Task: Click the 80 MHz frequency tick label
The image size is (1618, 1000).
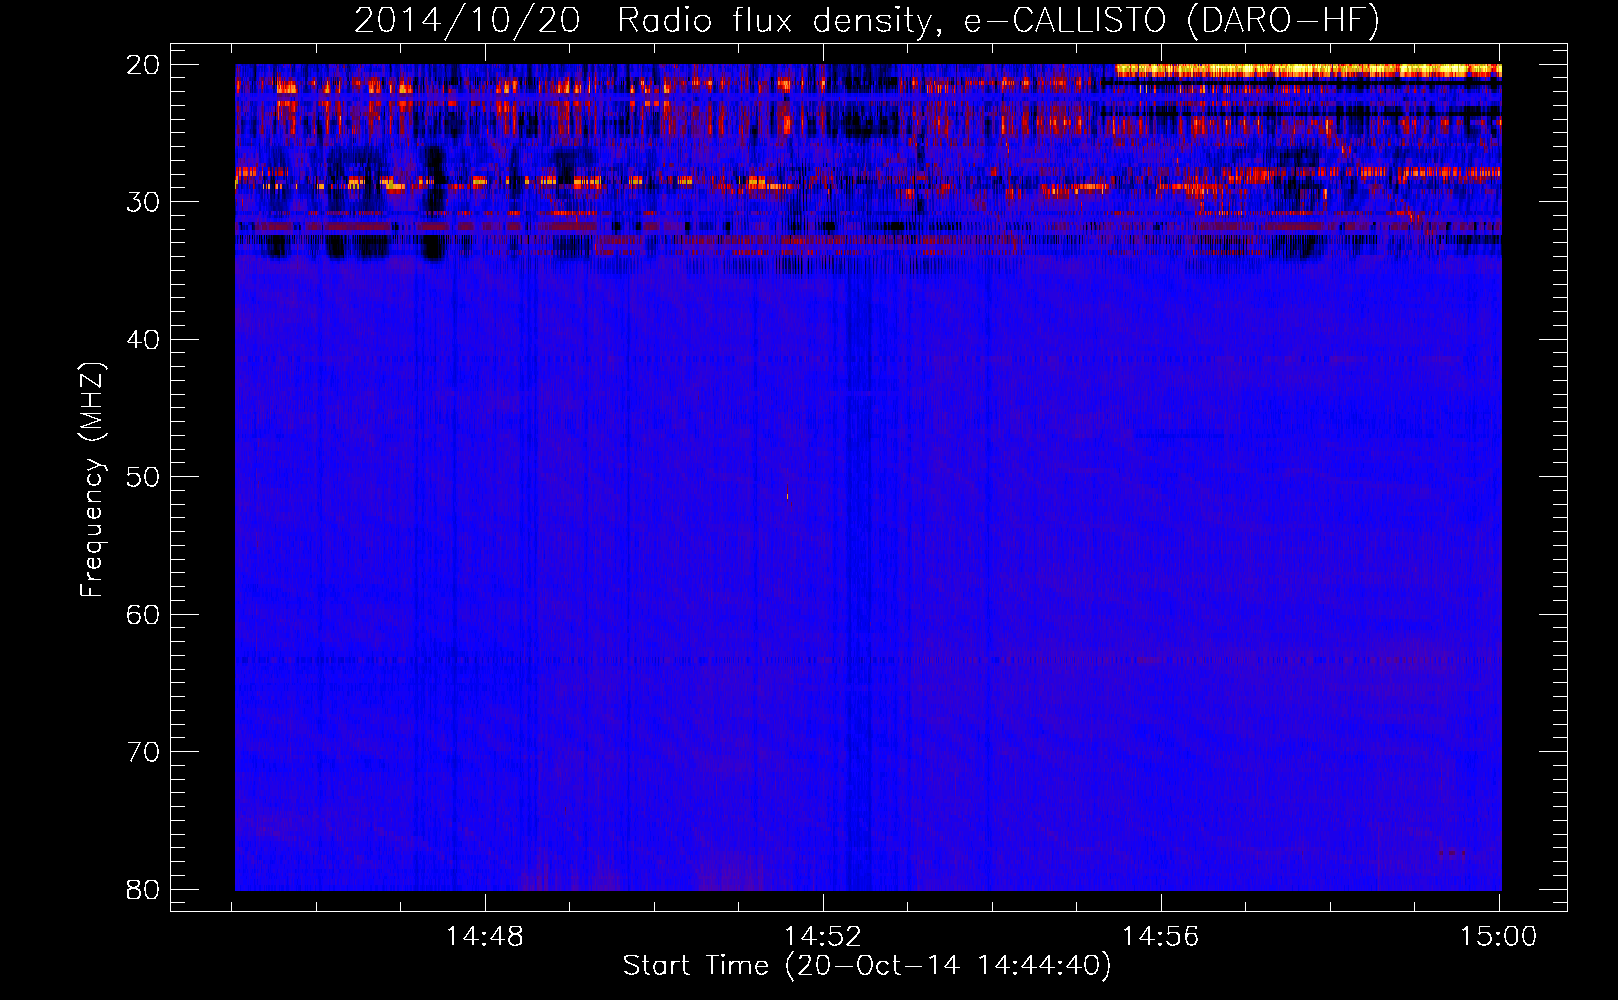Action: pyautogui.click(x=143, y=890)
